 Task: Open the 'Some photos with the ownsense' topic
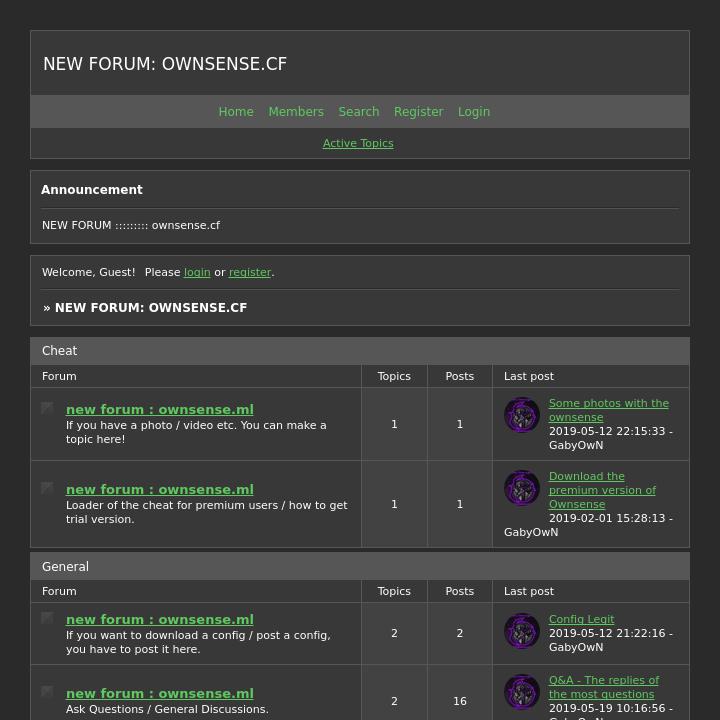pos(608,410)
